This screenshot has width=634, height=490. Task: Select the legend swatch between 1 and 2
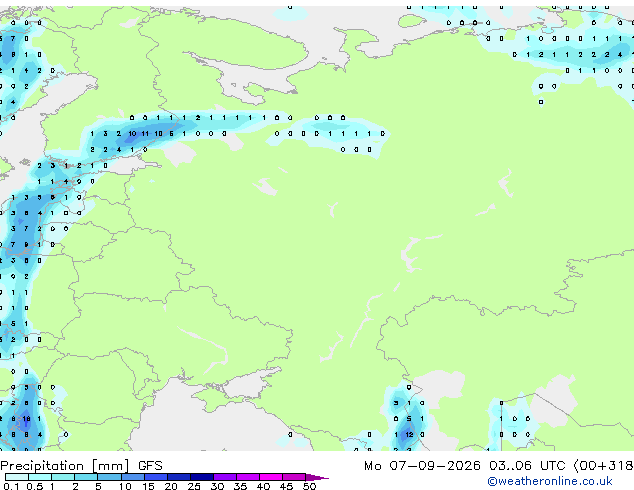tap(63, 477)
